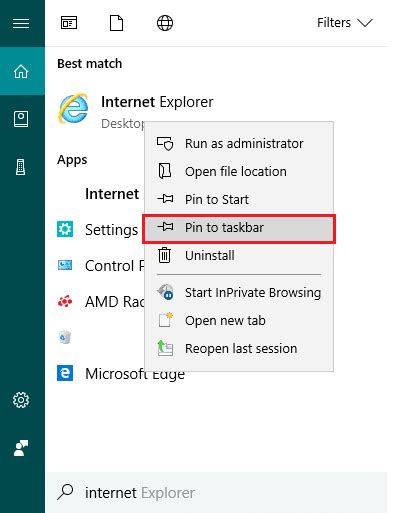Expand the Filters dropdown
This screenshot has width=394, height=513.
(x=345, y=23)
